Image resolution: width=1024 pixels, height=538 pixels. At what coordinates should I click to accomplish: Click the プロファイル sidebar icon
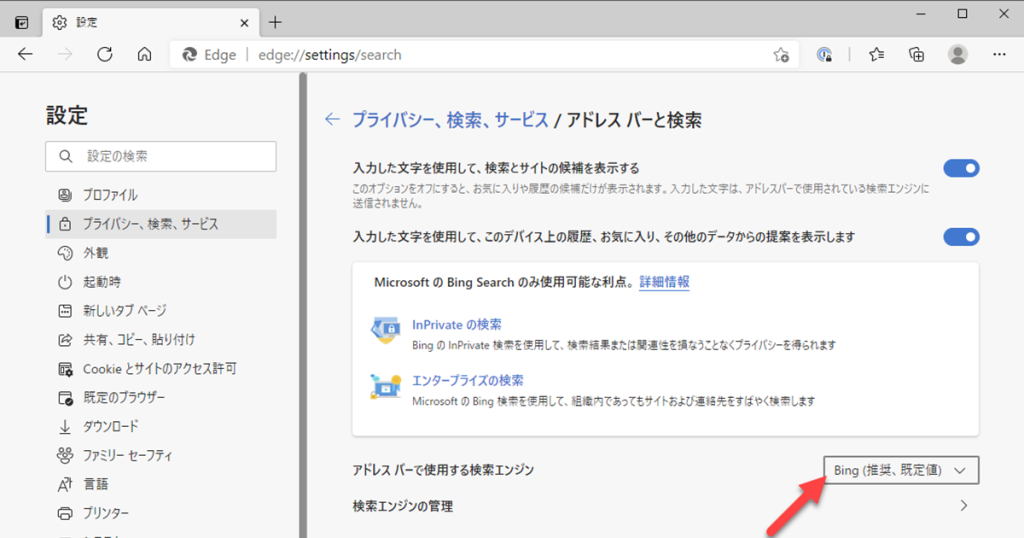coord(65,195)
